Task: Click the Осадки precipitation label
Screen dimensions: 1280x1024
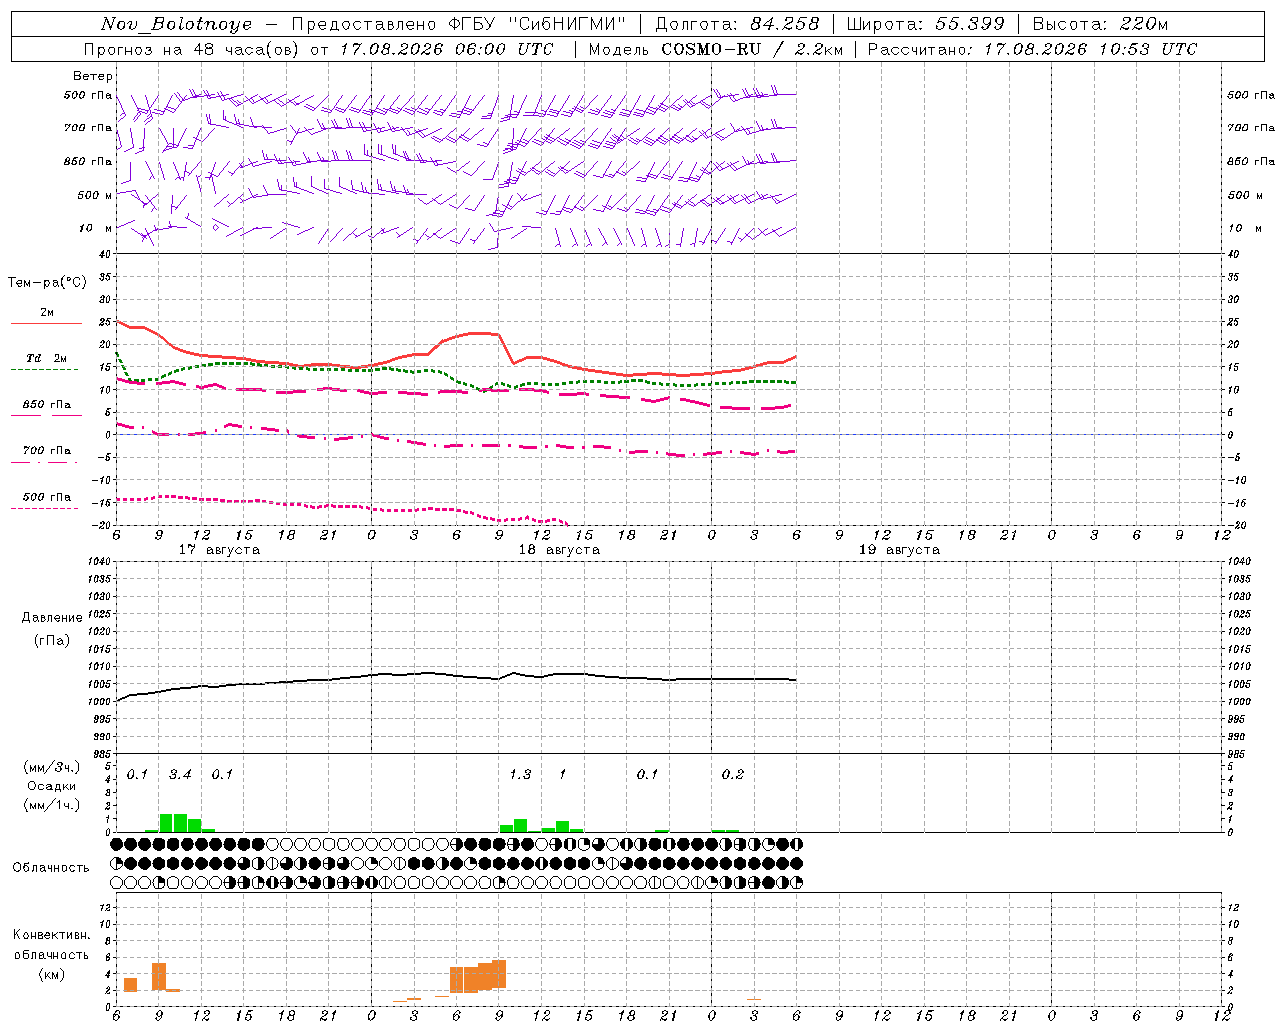Action: point(51,786)
